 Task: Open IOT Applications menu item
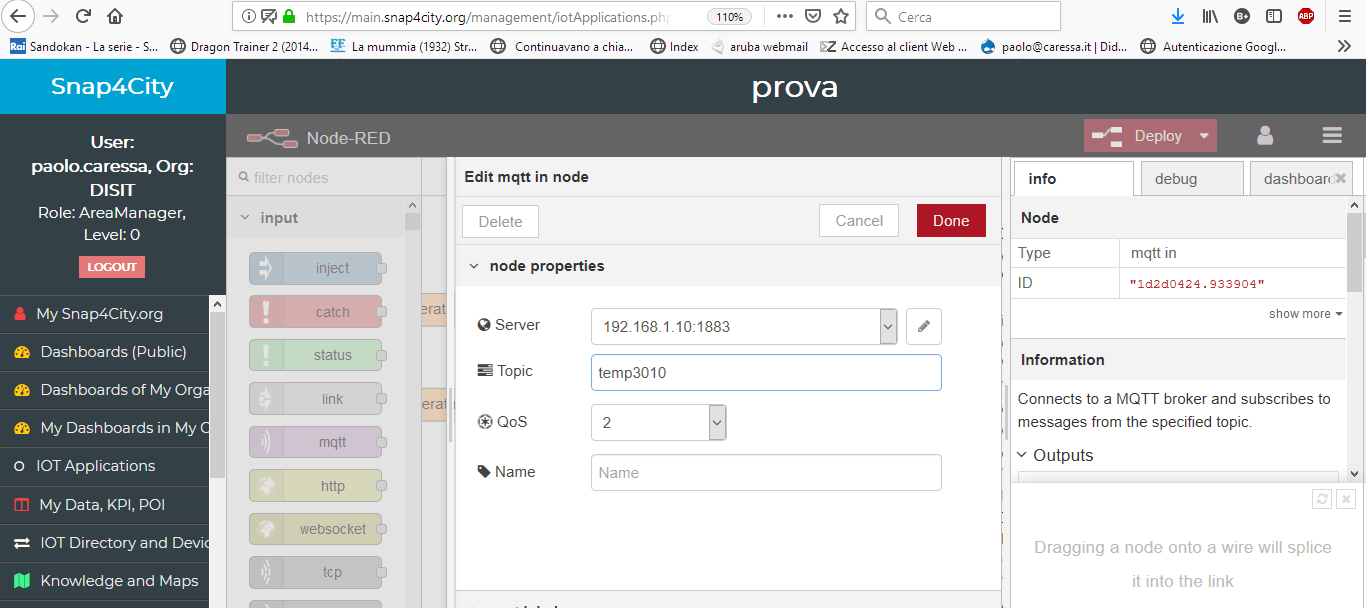104,466
